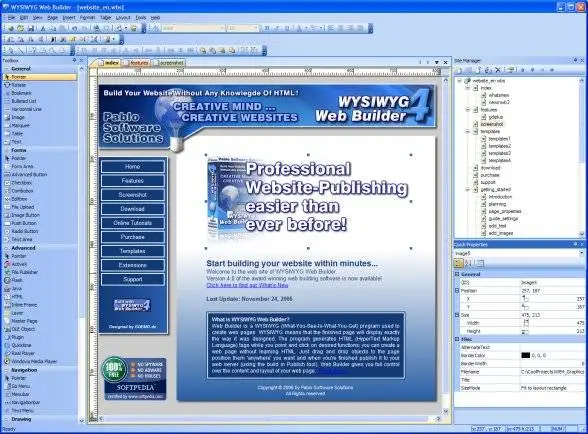The height and width of the screenshot is (434, 588).
Task: Select the Checkbox tool in Forms section
Action: point(21,183)
